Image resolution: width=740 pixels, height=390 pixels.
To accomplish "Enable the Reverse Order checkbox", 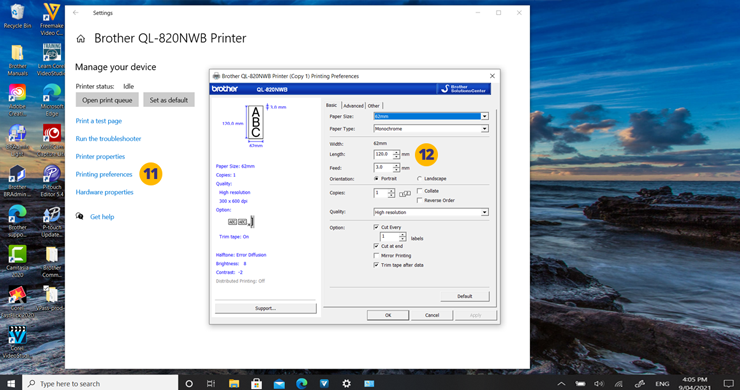I will pyautogui.click(x=420, y=200).
